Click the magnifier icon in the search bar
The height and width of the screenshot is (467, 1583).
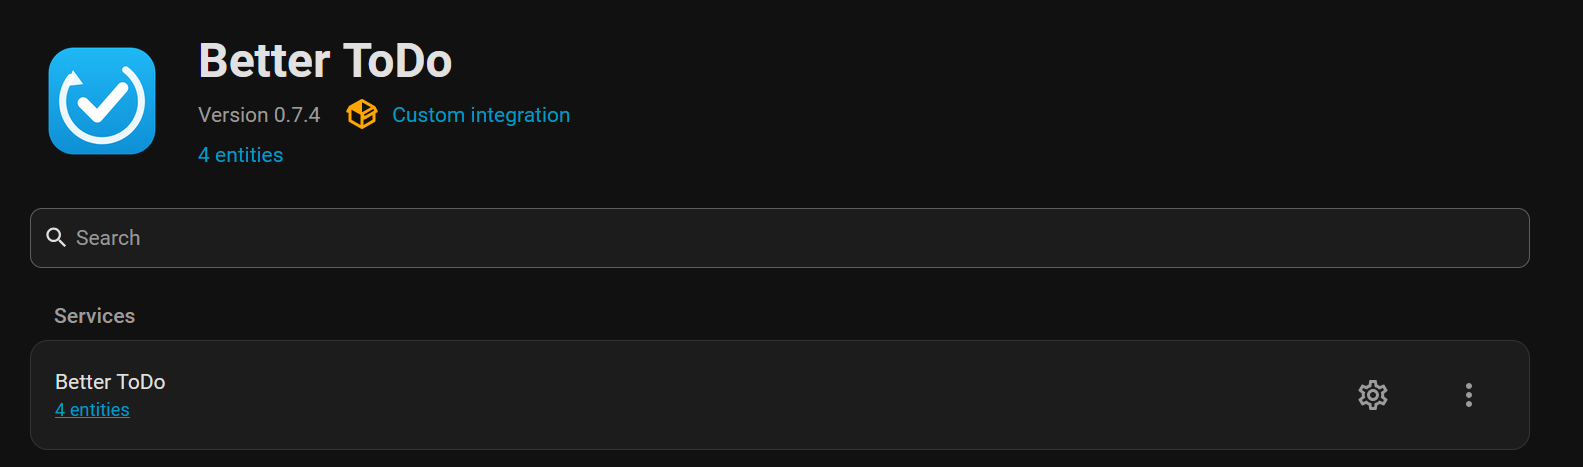coord(56,238)
